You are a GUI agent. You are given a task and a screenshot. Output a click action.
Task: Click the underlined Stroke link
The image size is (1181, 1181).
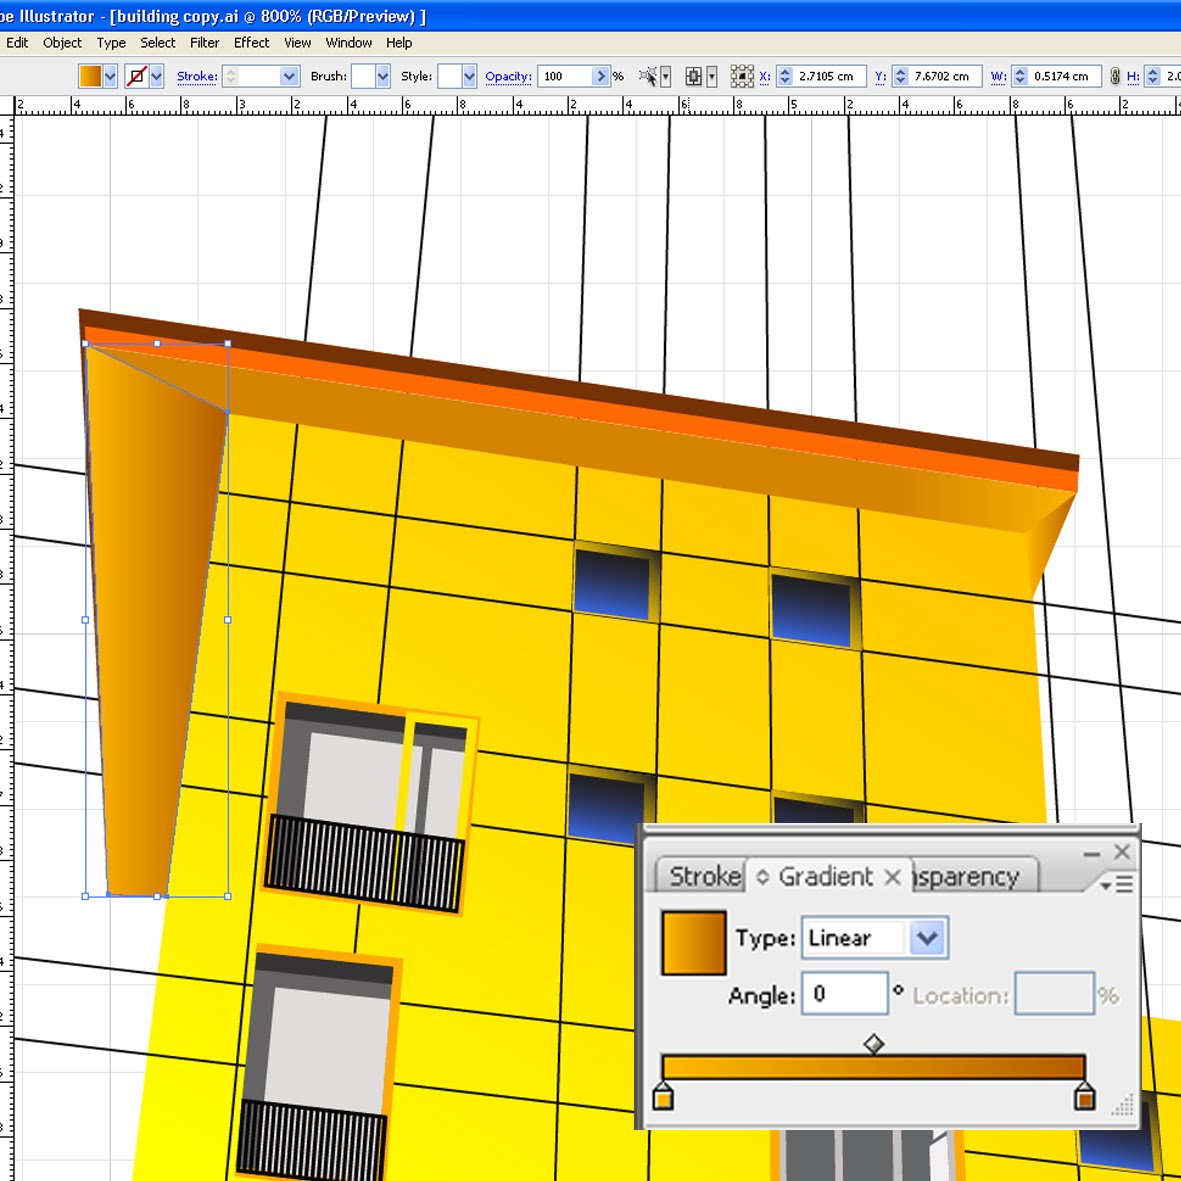(x=196, y=76)
